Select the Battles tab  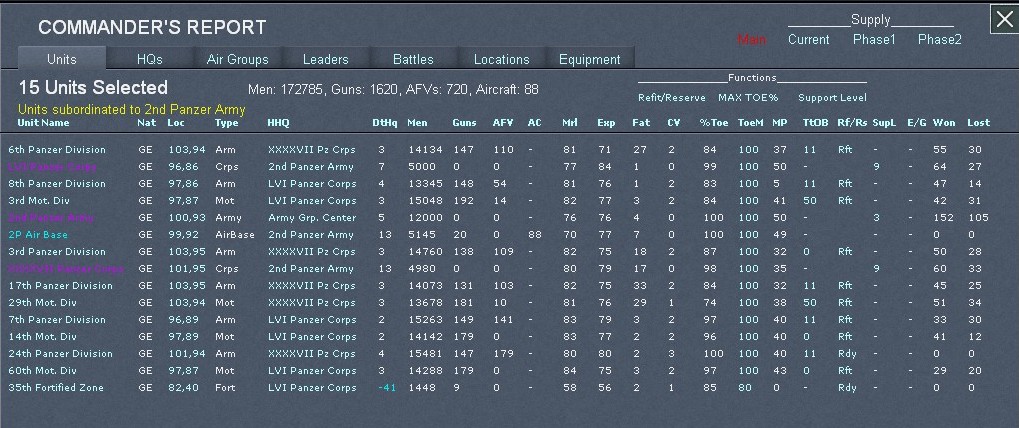(413, 59)
